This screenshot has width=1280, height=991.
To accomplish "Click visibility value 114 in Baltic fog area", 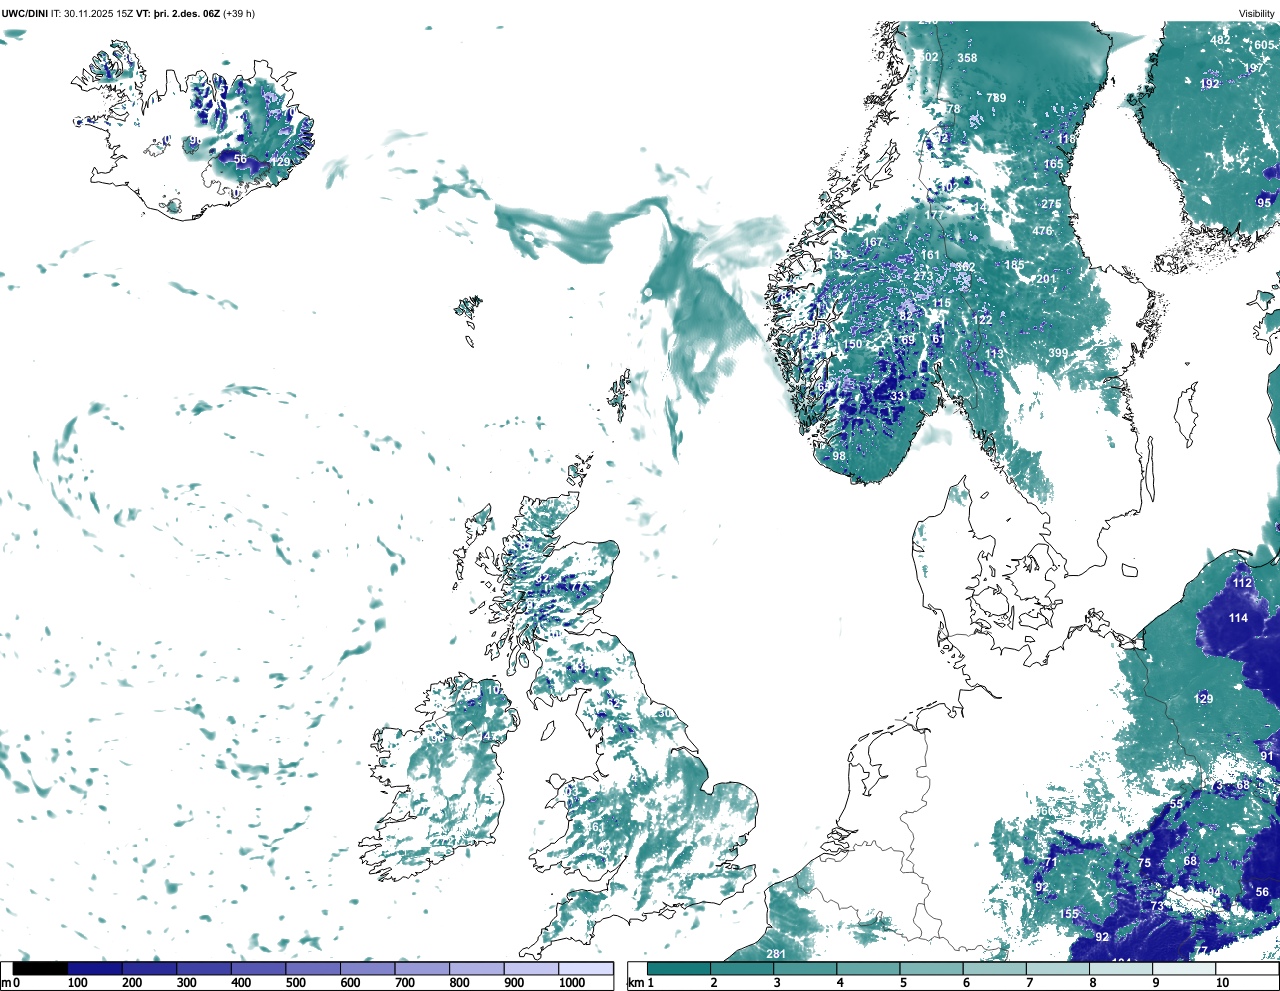I will coord(1238,618).
